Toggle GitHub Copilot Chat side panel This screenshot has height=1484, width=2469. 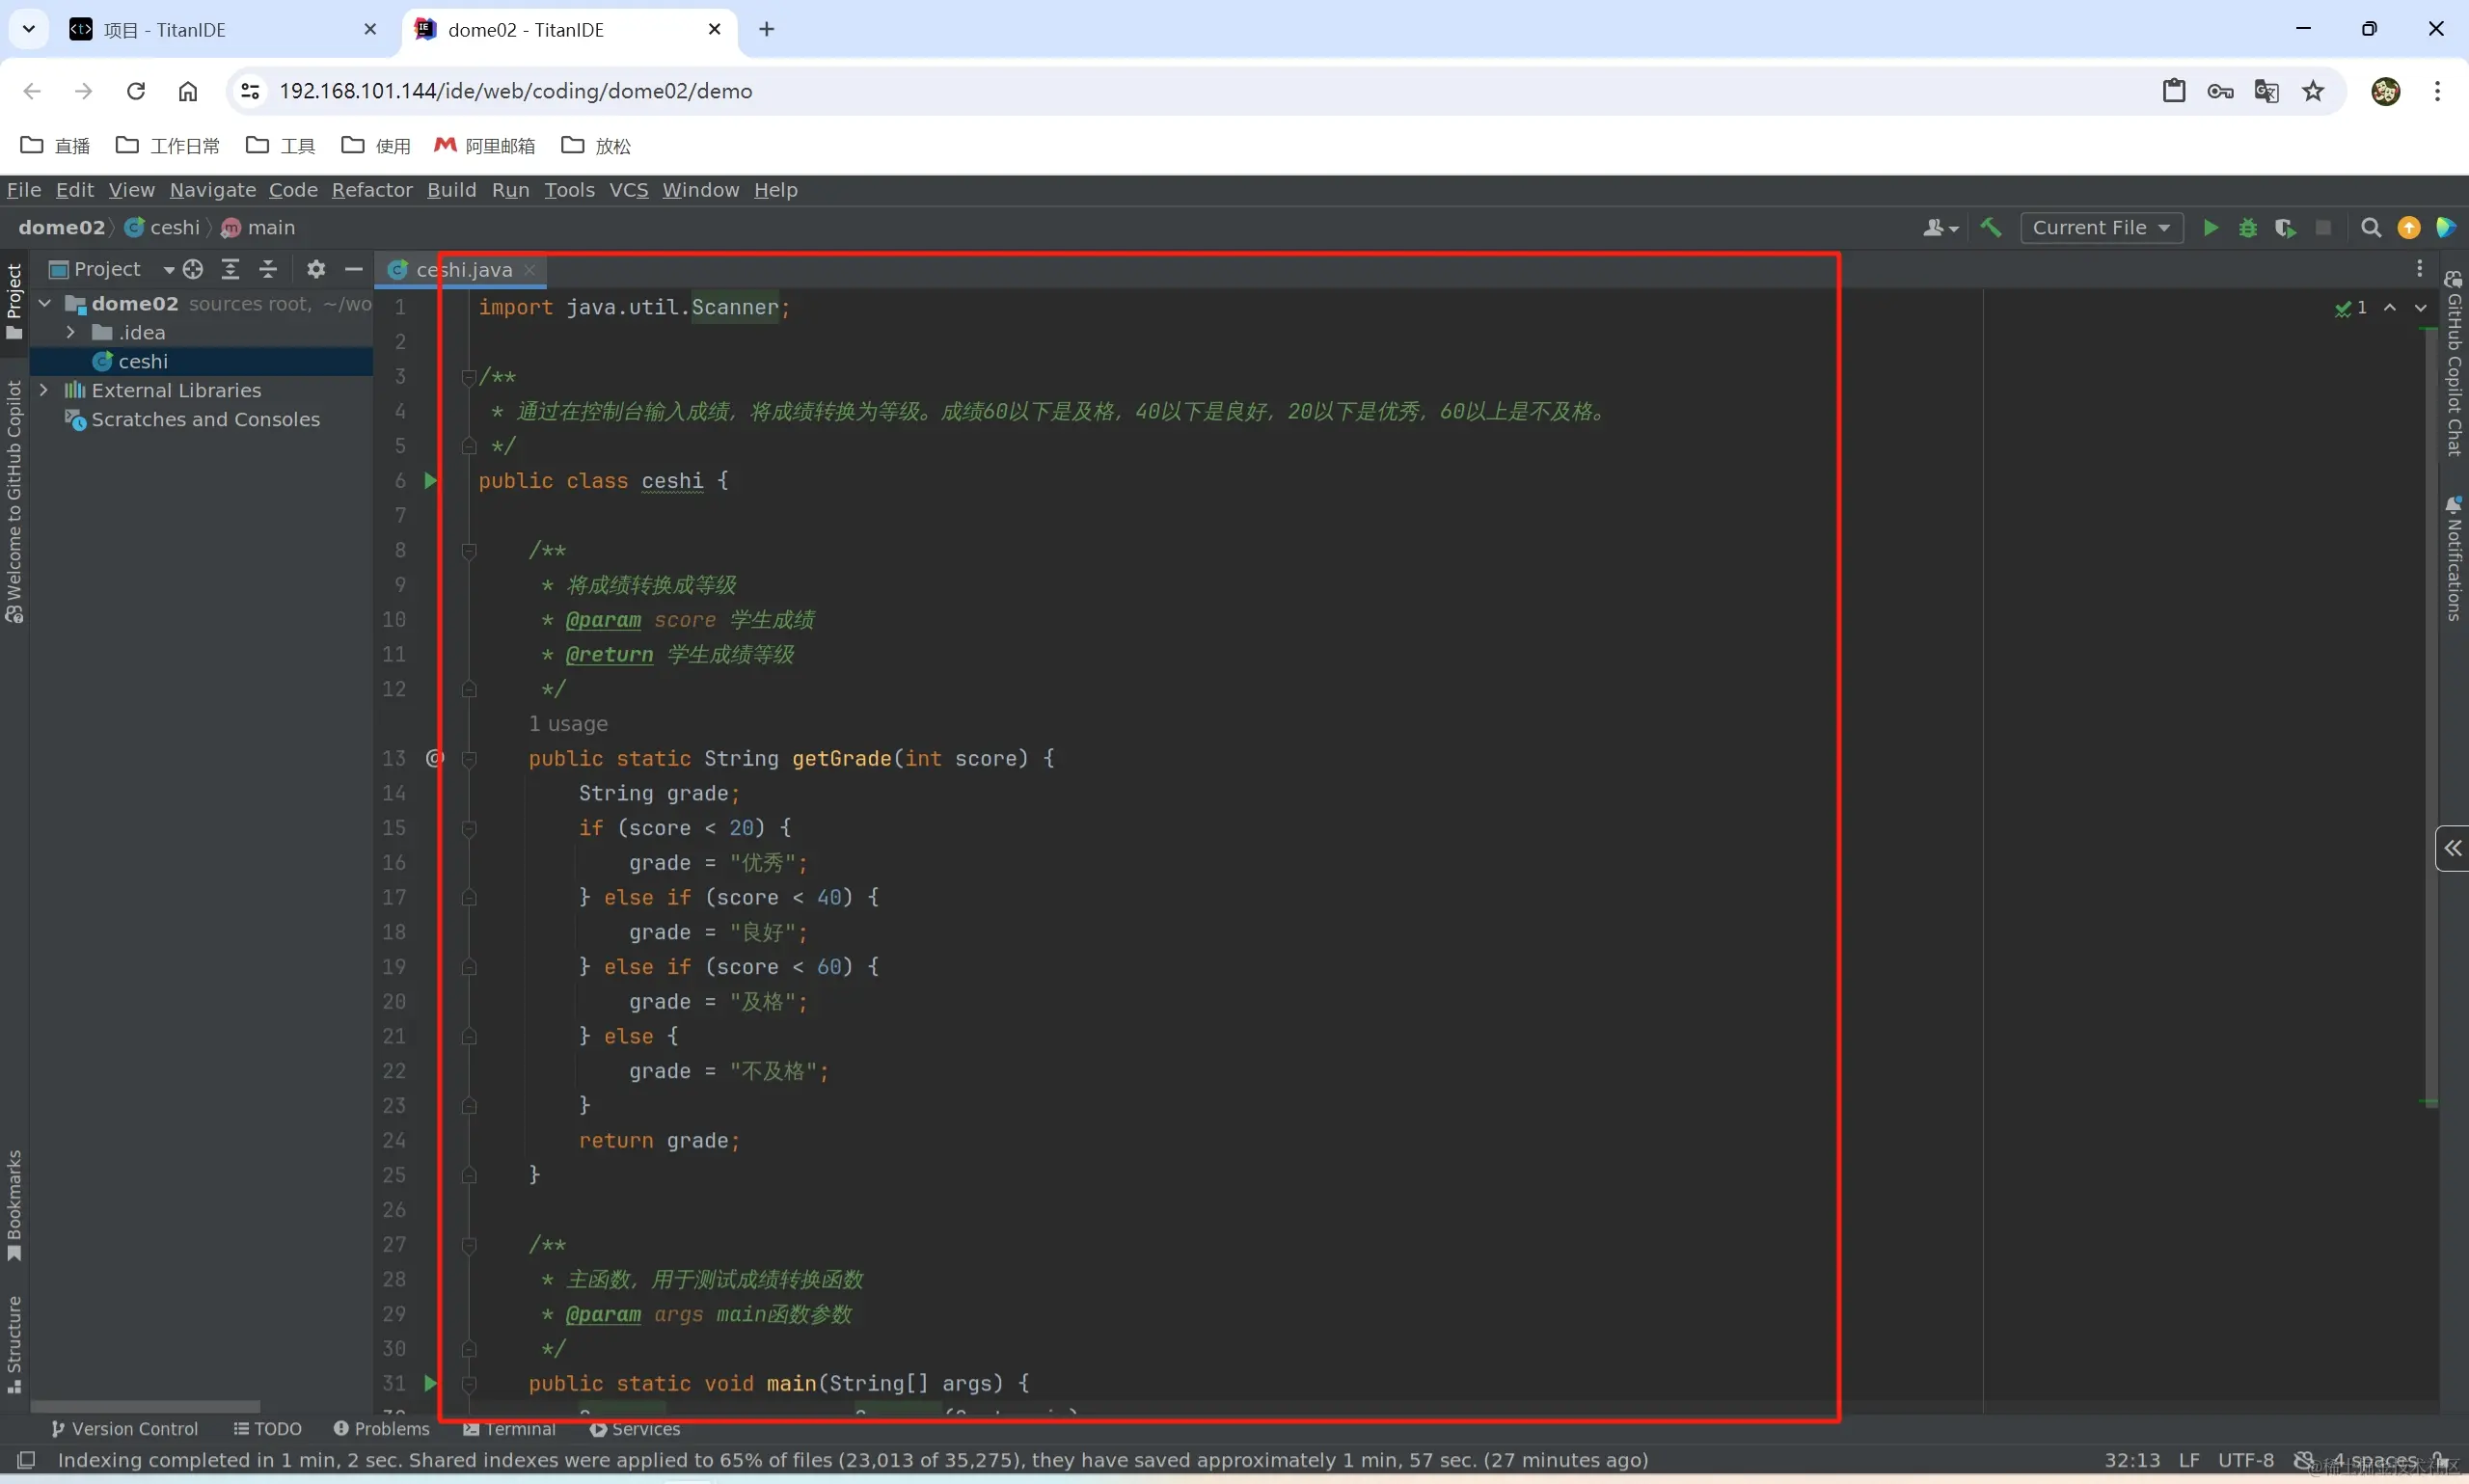tap(2454, 365)
